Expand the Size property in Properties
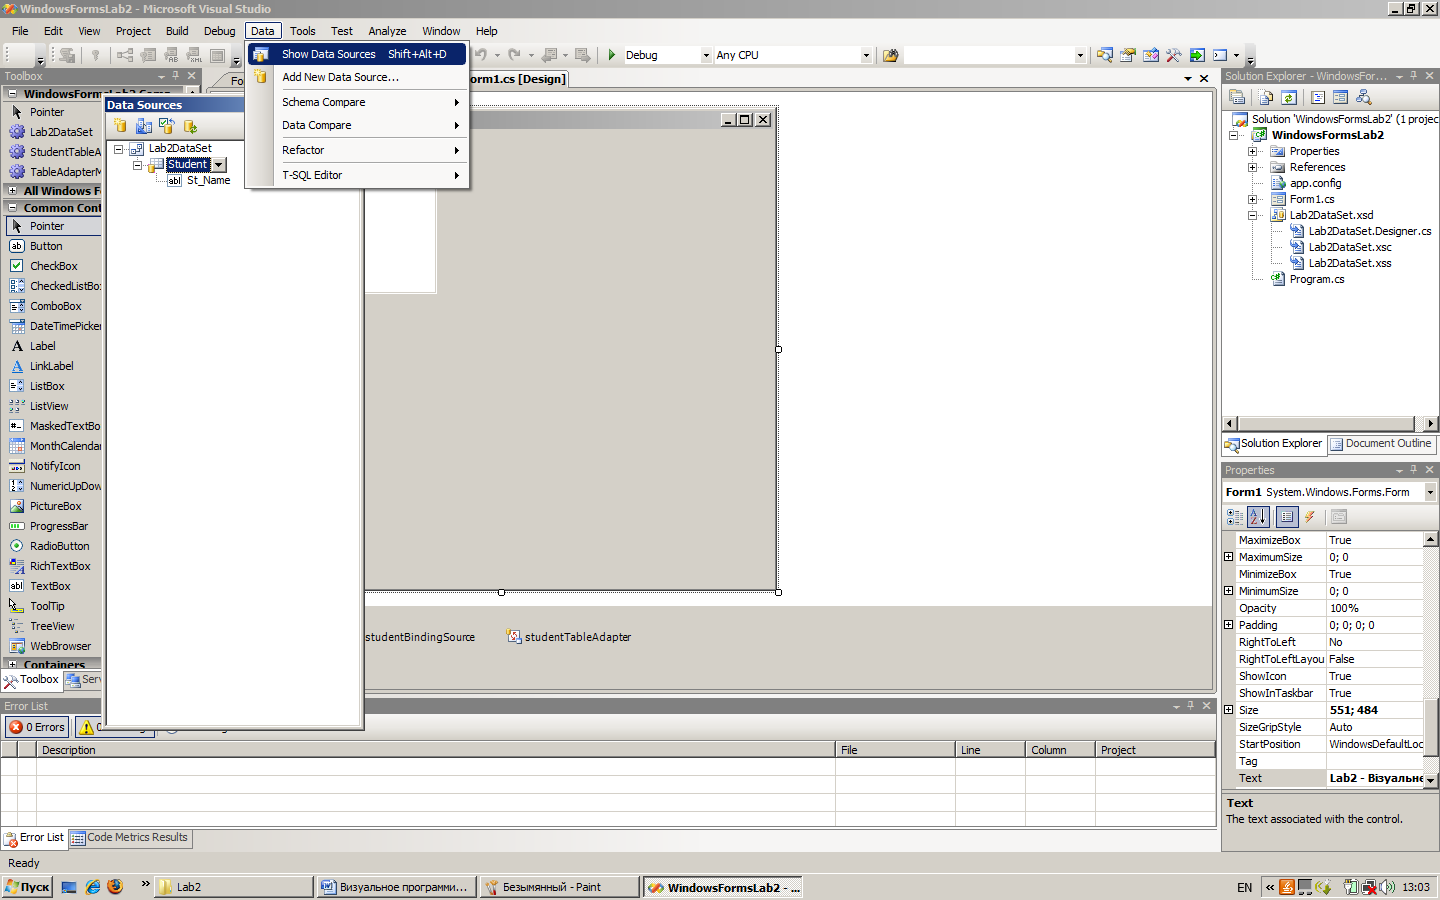This screenshot has height=900, width=1440. [1229, 710]
